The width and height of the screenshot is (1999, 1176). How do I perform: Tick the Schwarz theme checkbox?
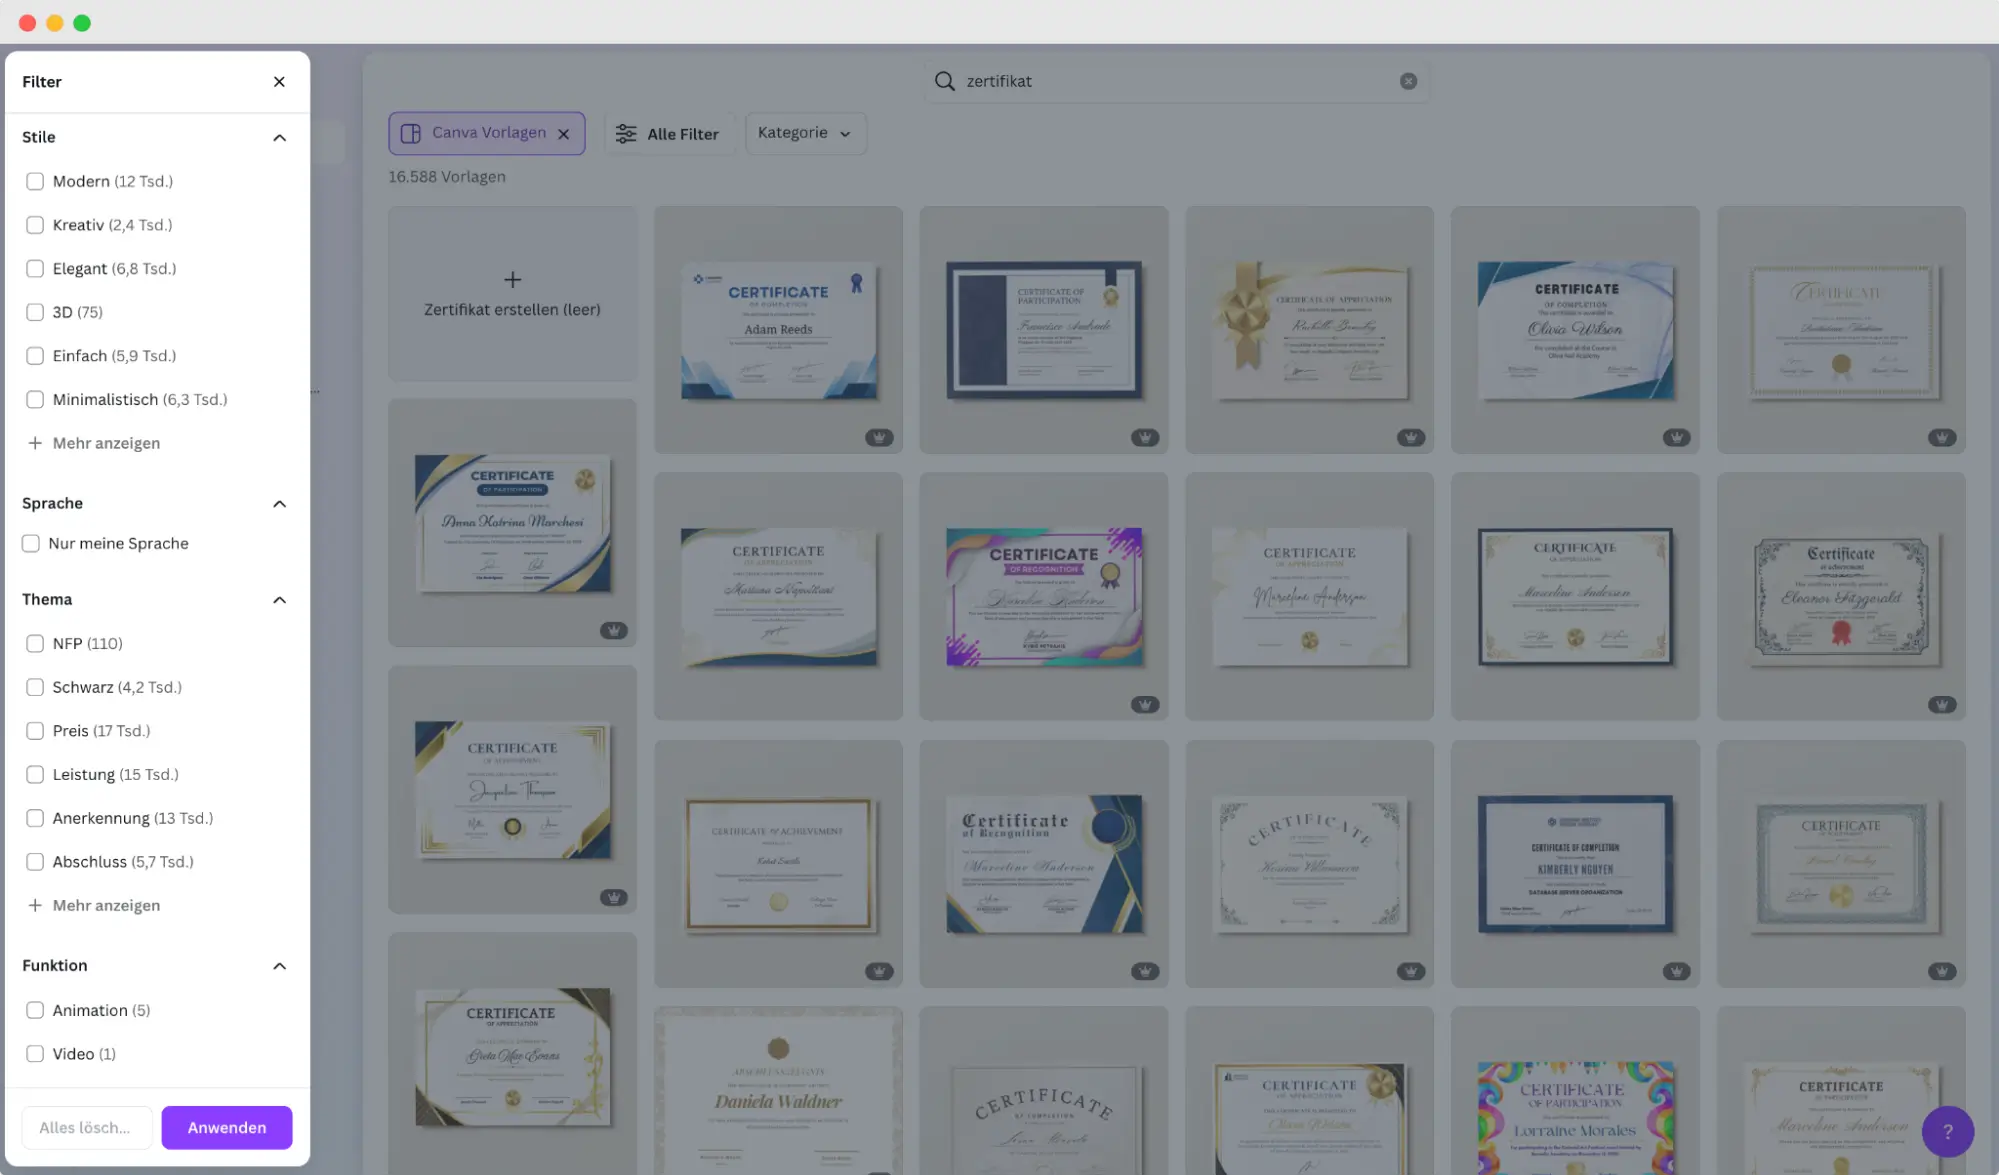tap(35, 687)
